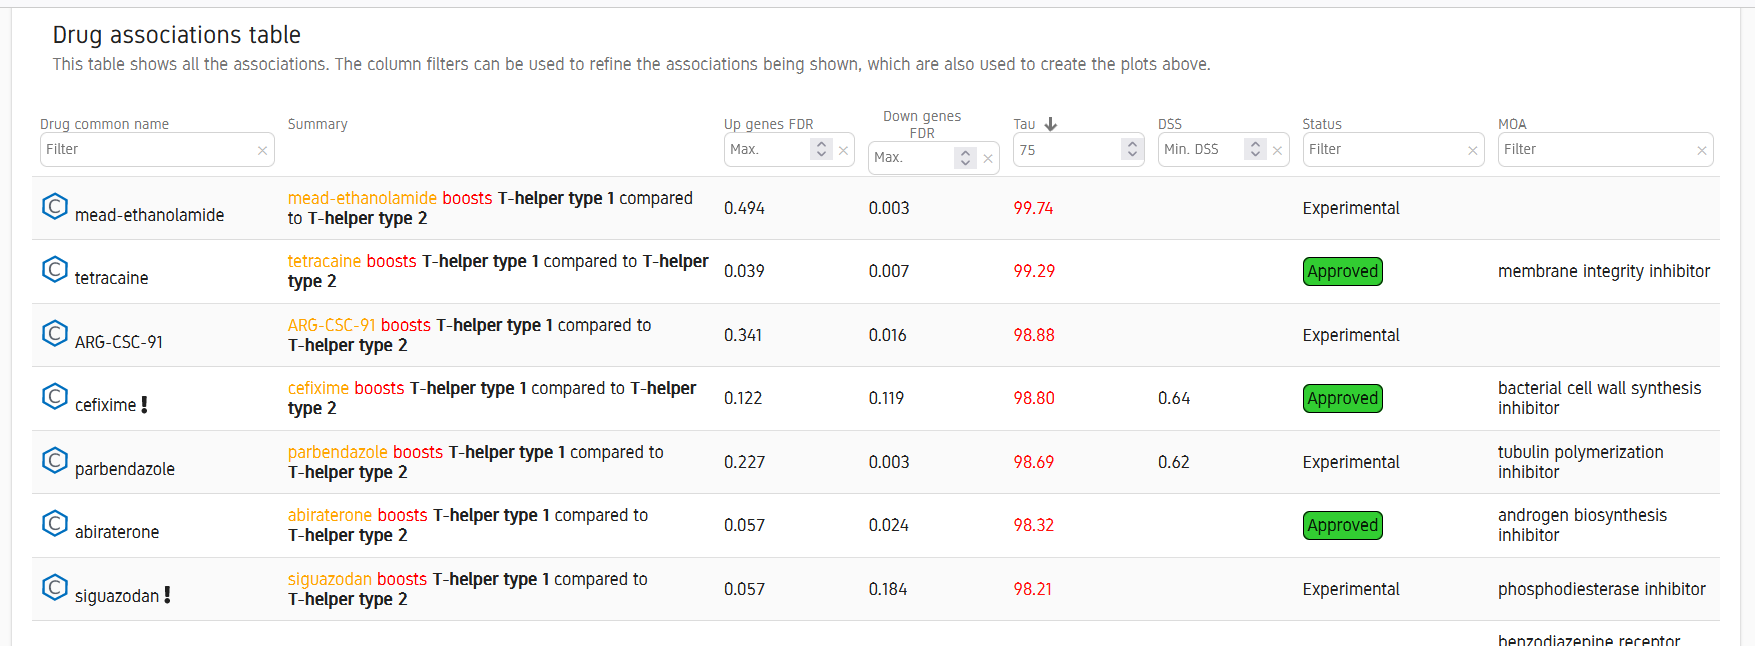Click the Approved badge for tetracaine
This screenshot has height=646, width=1755.
1343,271
